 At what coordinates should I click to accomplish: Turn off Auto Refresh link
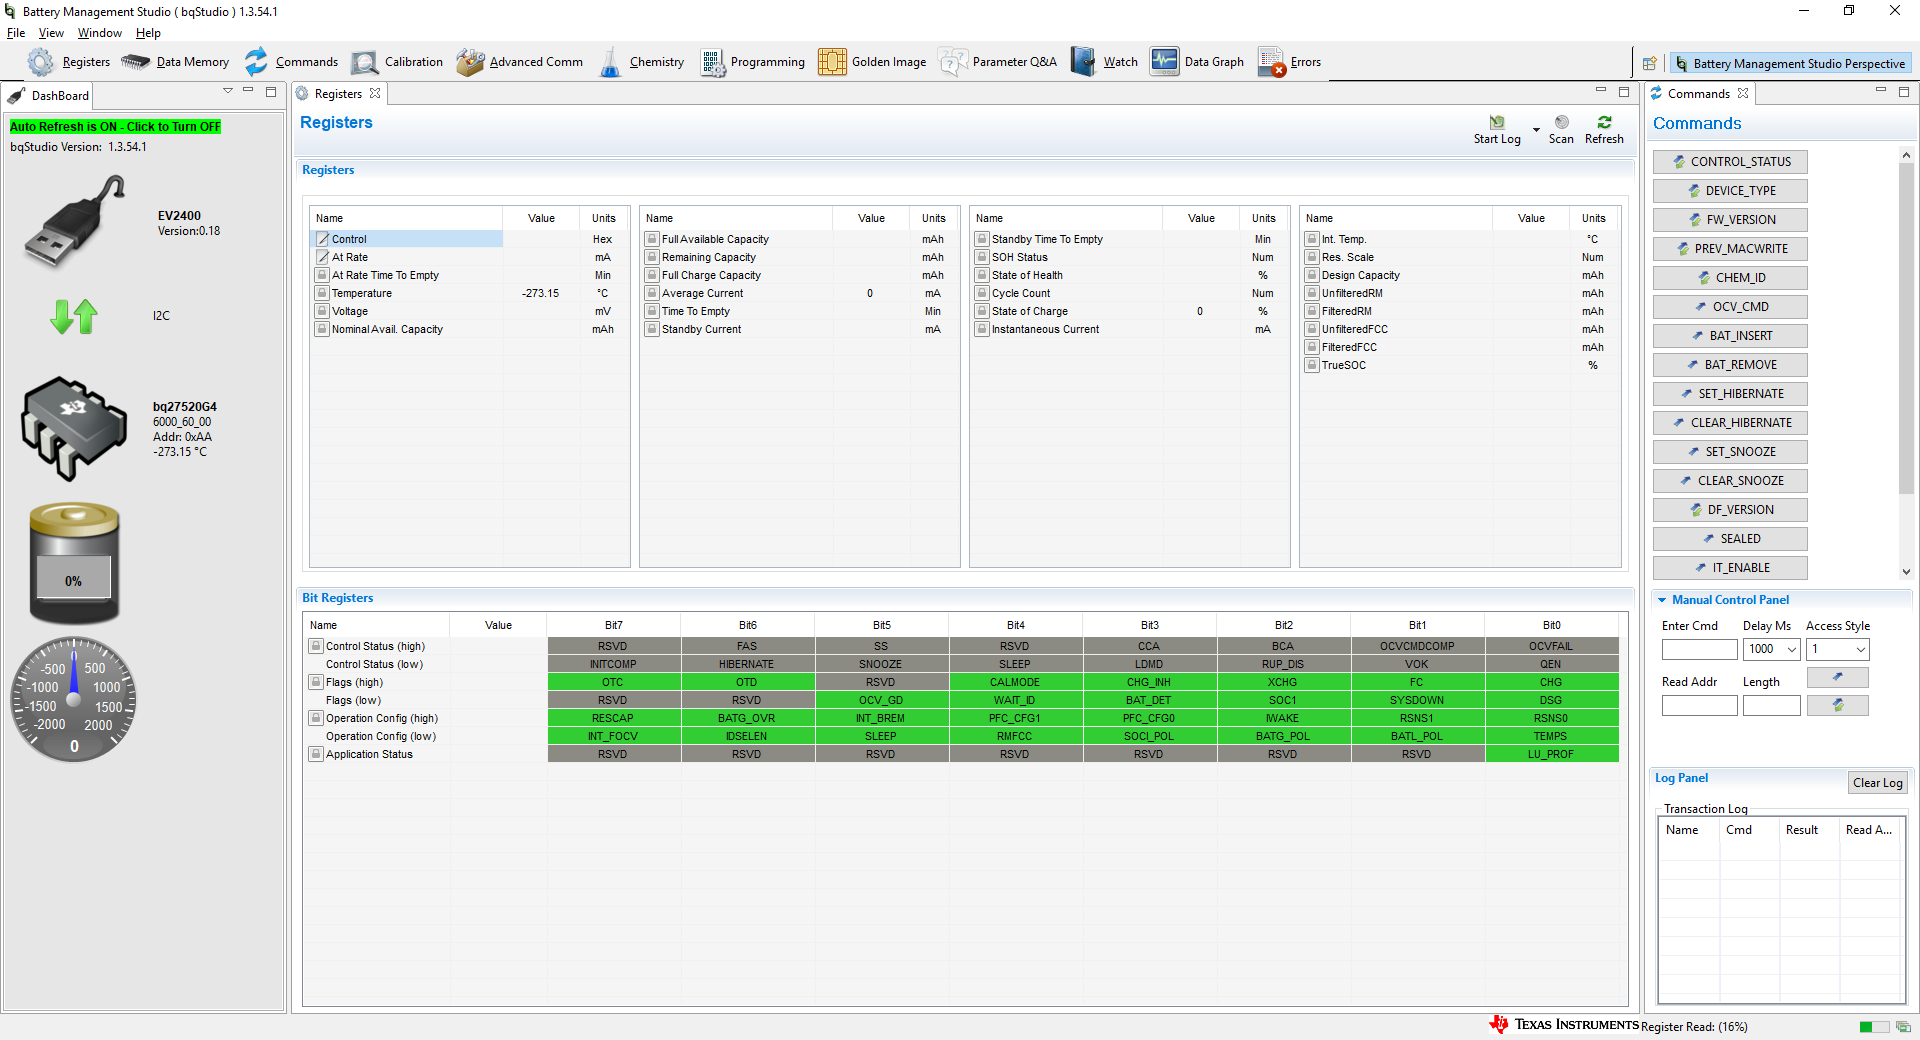(115, 127)
